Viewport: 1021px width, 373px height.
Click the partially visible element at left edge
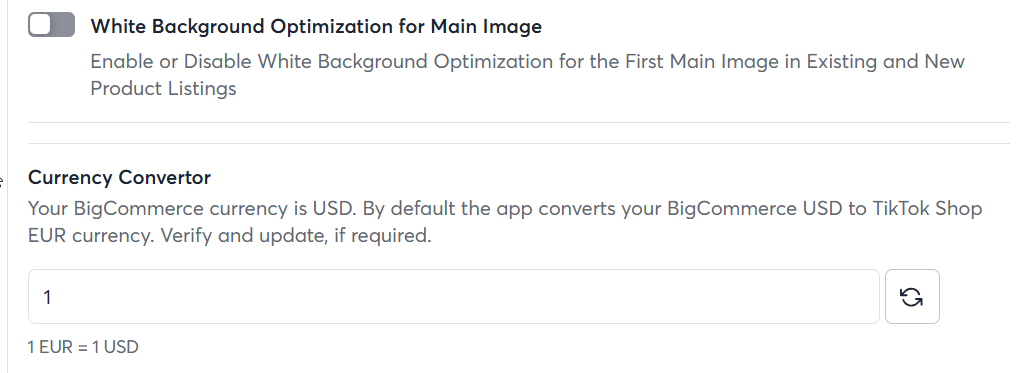click(1, 181)
